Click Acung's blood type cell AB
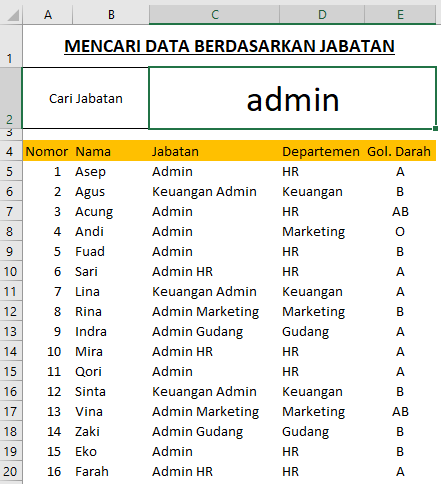 400,211
